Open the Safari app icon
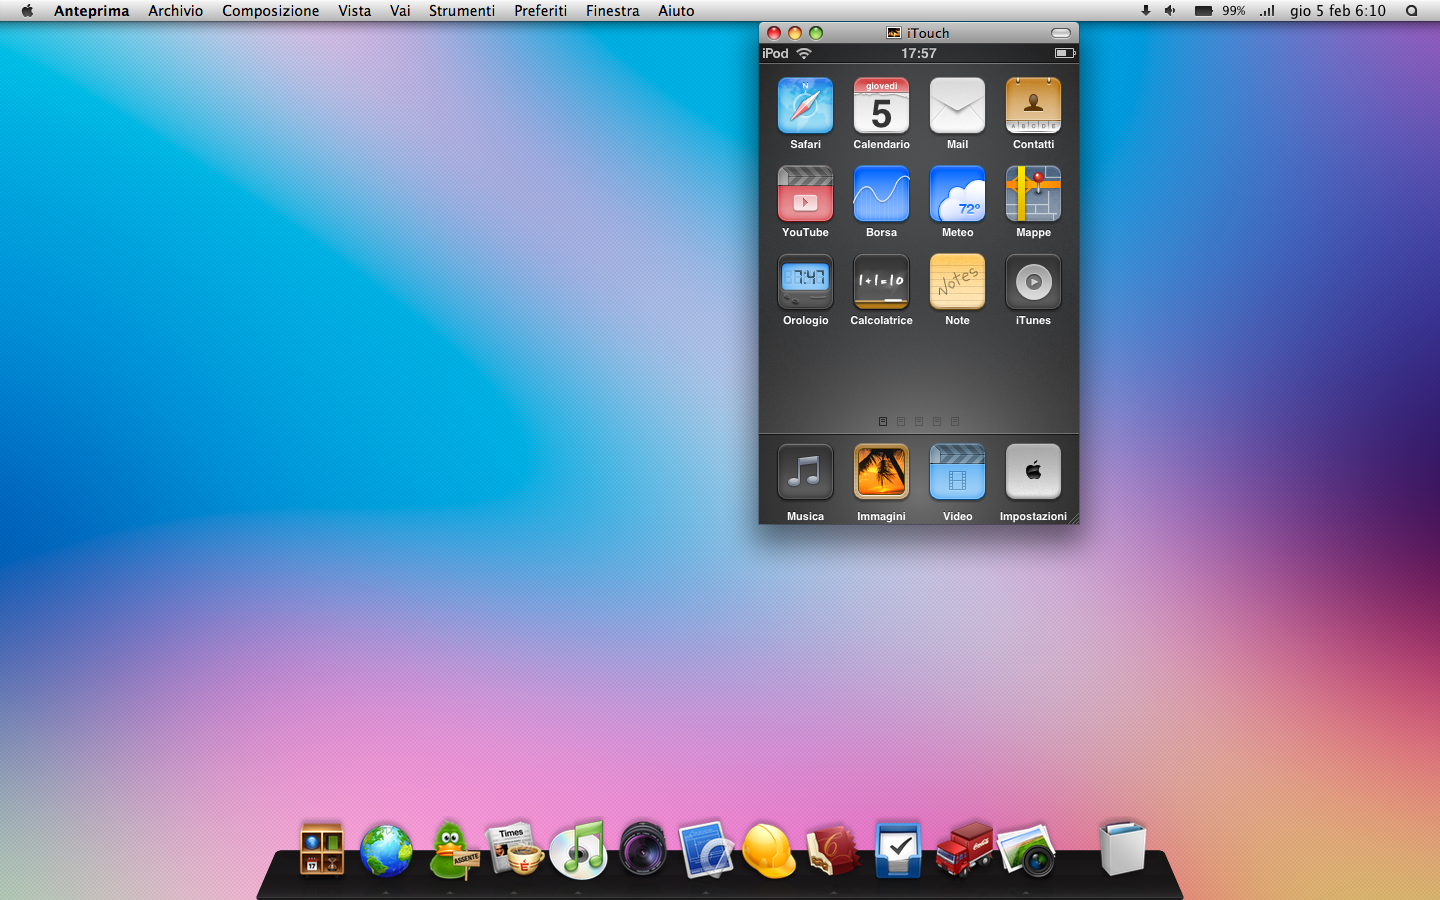The height and width of the screenshot is (900, 1440). (x=805, y=106)
